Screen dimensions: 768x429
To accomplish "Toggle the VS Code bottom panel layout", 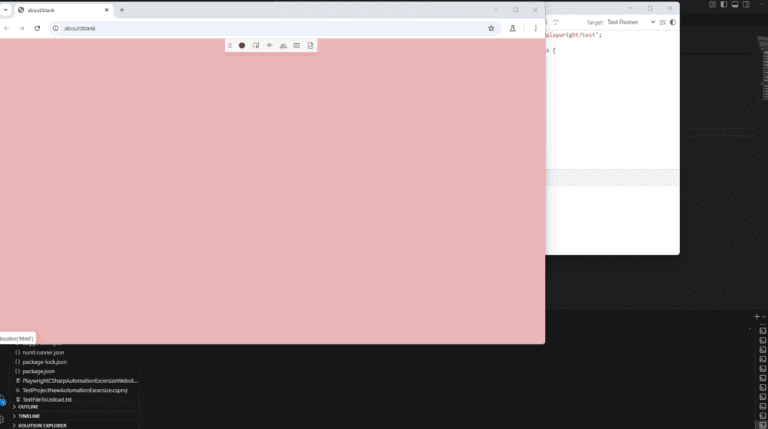I will pyautogui.click(x=735, y=4).
